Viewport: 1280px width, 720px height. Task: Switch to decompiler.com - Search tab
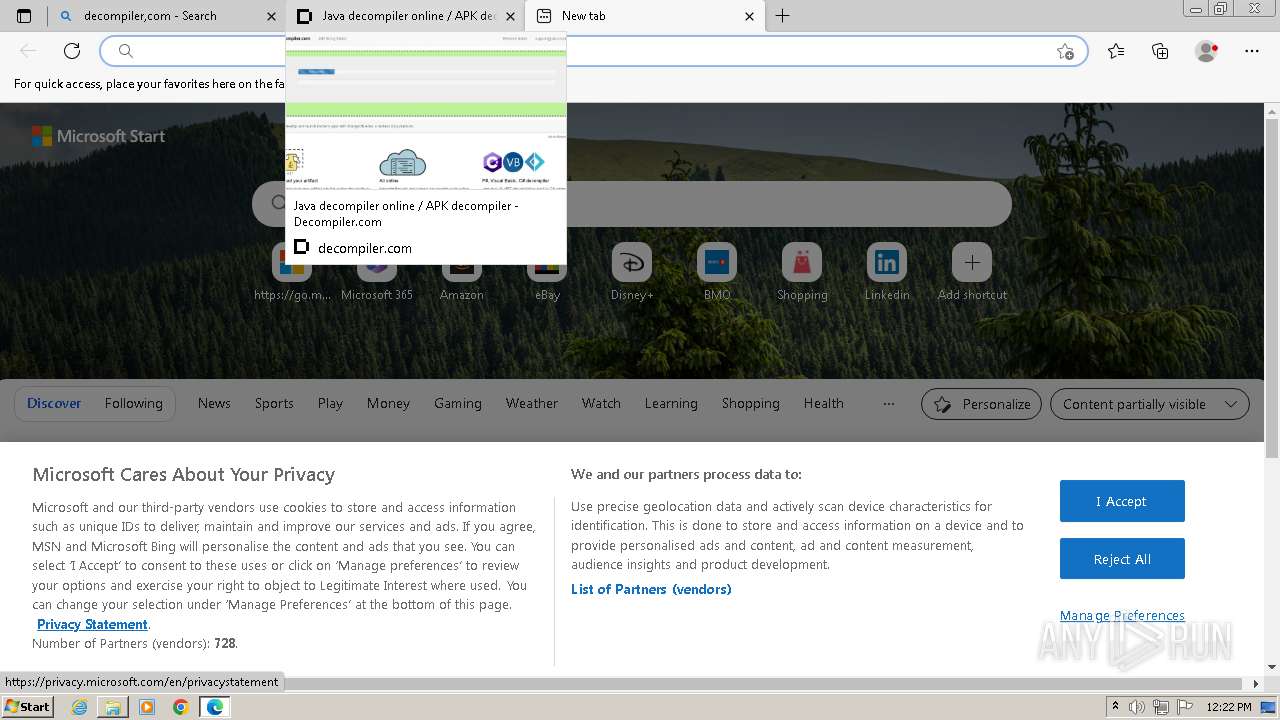click(x=166, y=16)
